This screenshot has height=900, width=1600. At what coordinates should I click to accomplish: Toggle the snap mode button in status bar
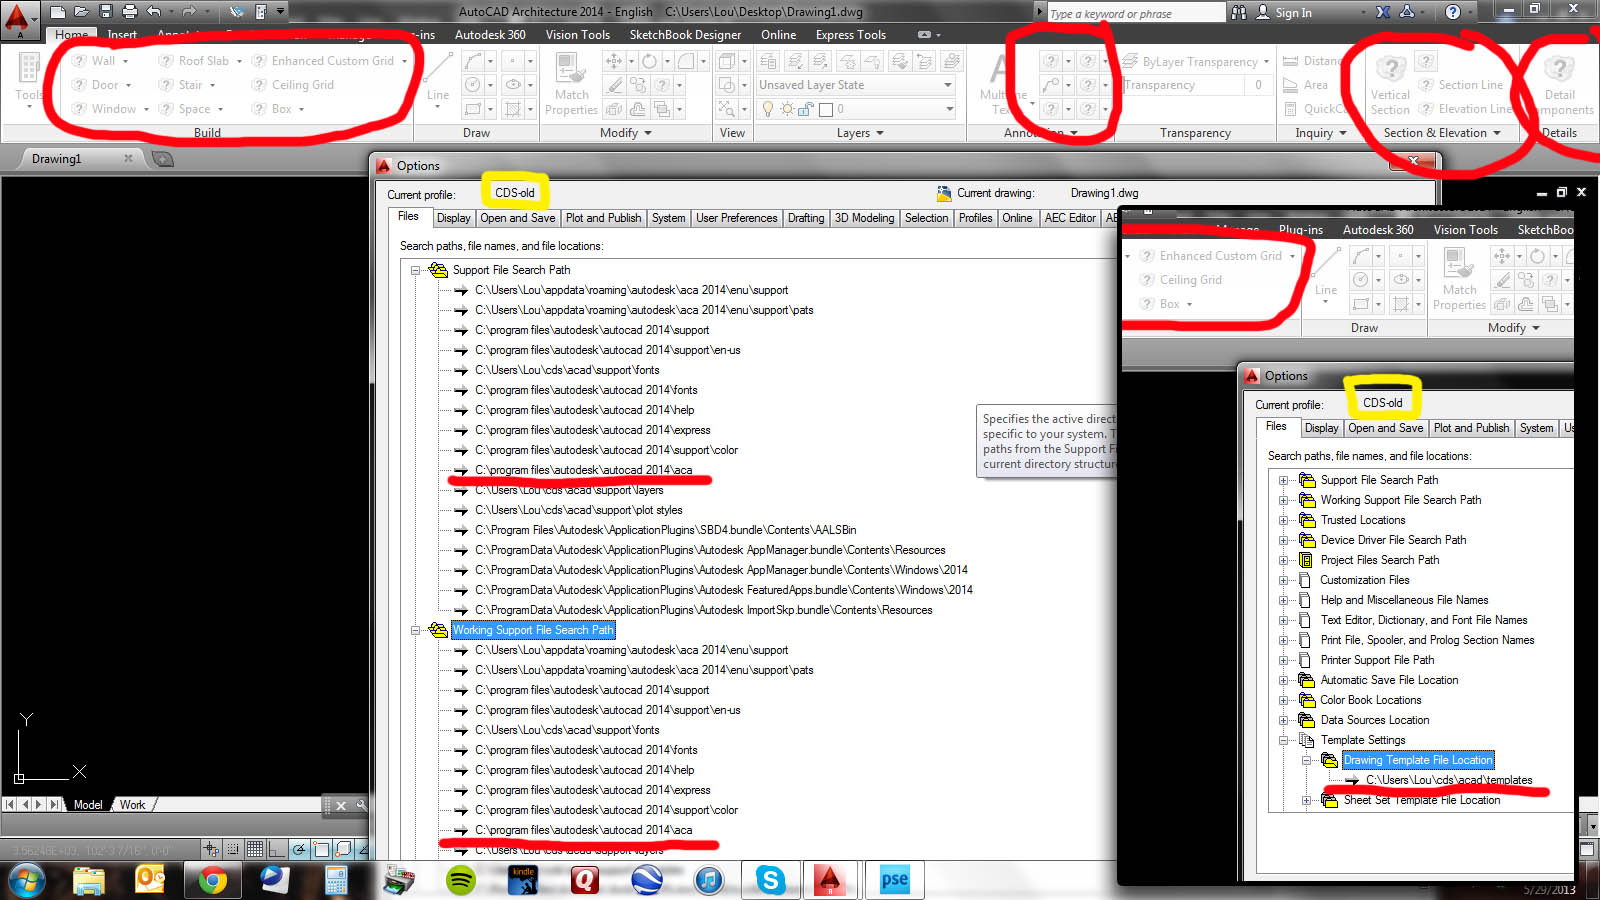coord(233,850)
